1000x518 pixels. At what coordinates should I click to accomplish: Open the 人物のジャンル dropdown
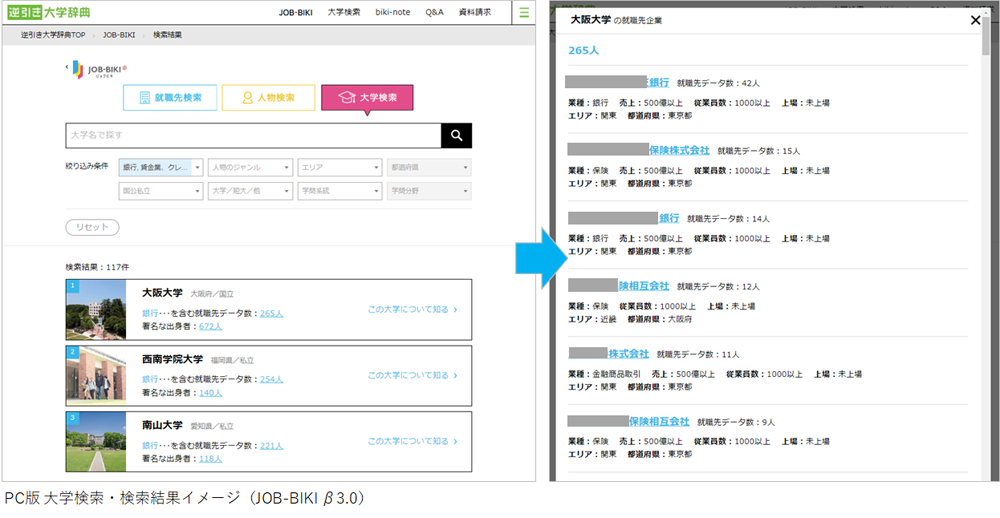(250, 168)
